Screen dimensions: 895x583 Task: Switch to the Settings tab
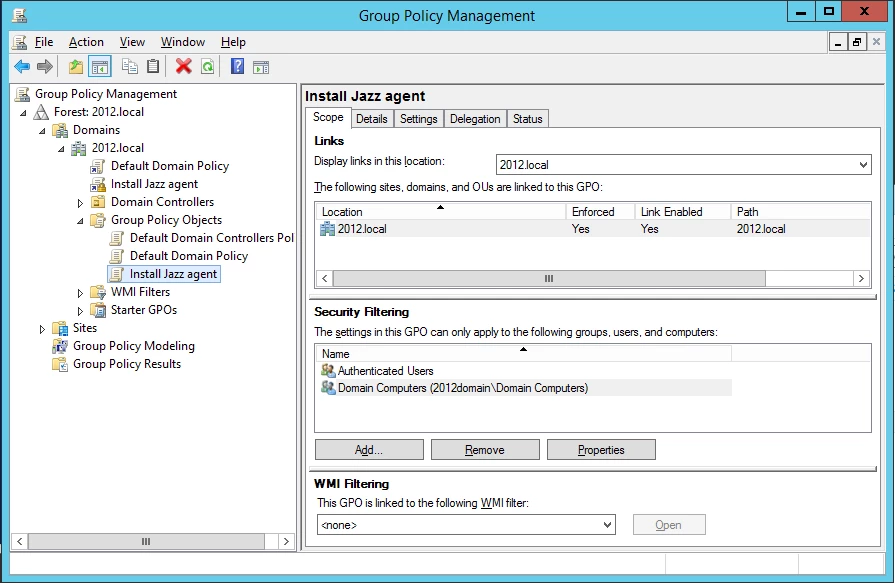[418, 119]
